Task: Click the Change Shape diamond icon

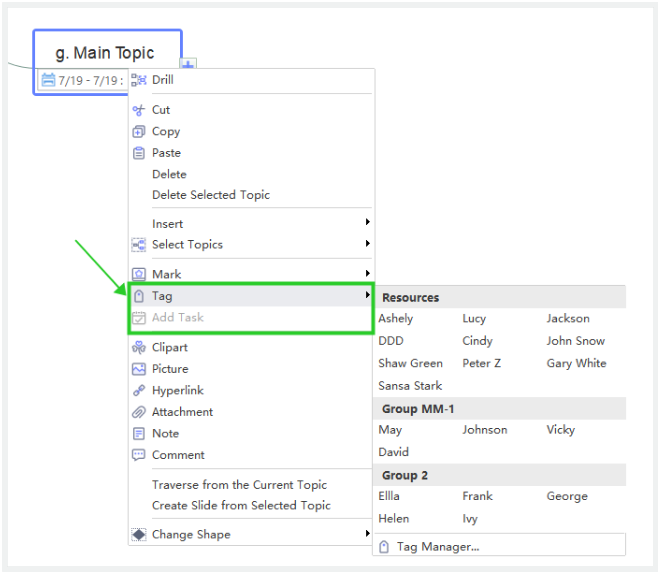Action: point(139,535)
